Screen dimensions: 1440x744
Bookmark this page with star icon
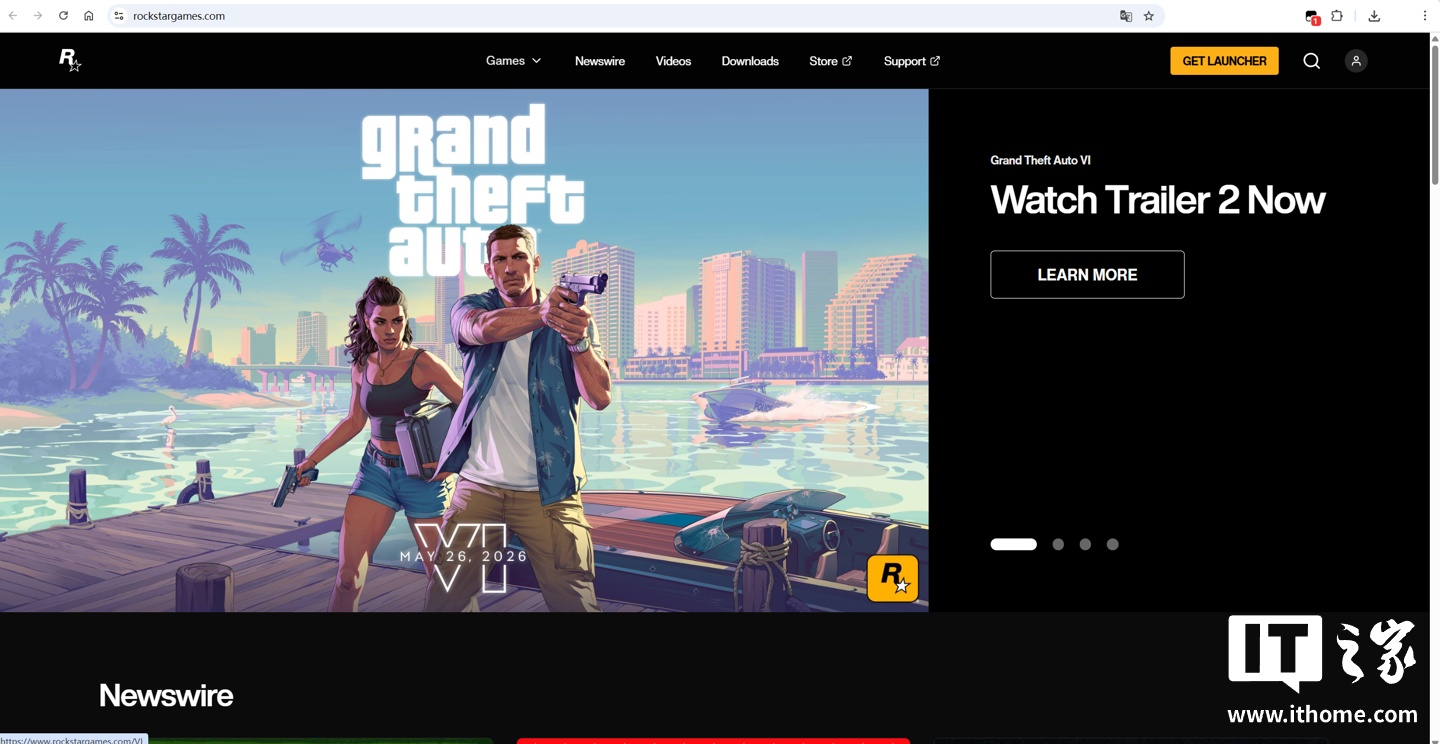(x=1149, y=16)
